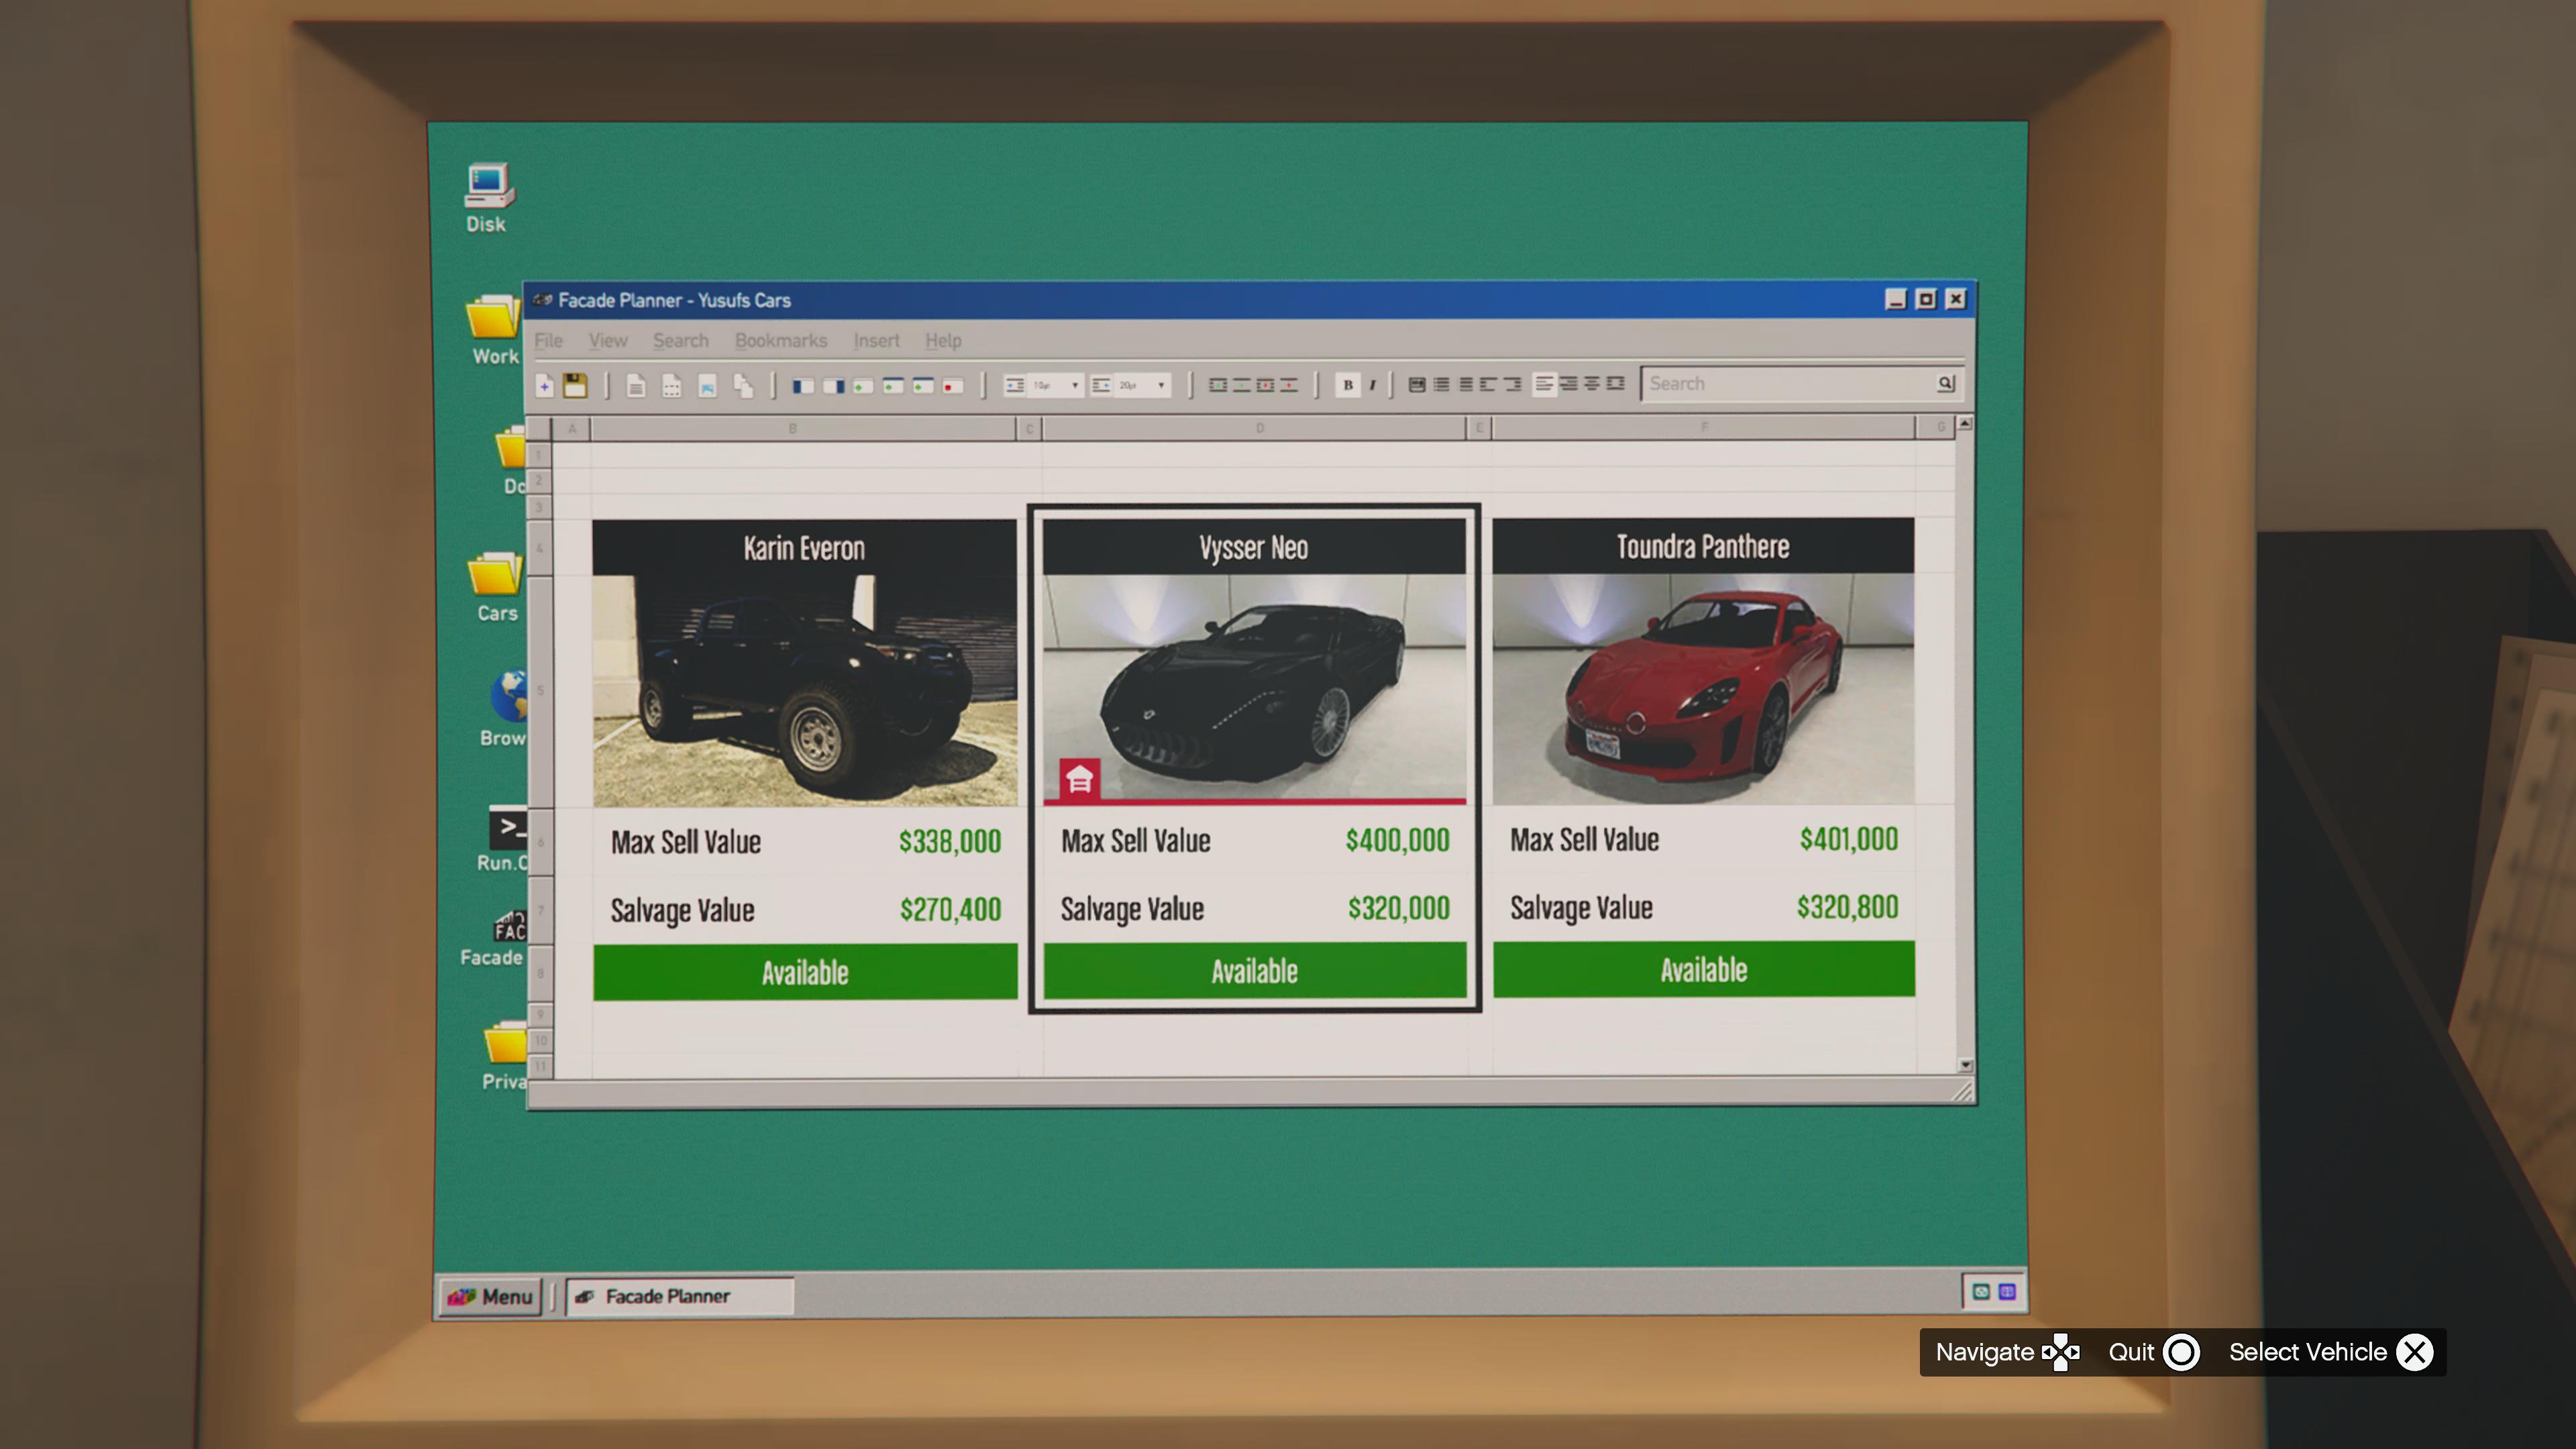Click the New document sparkle icon
2576x1449 pixels.
[x=545, y=385]
